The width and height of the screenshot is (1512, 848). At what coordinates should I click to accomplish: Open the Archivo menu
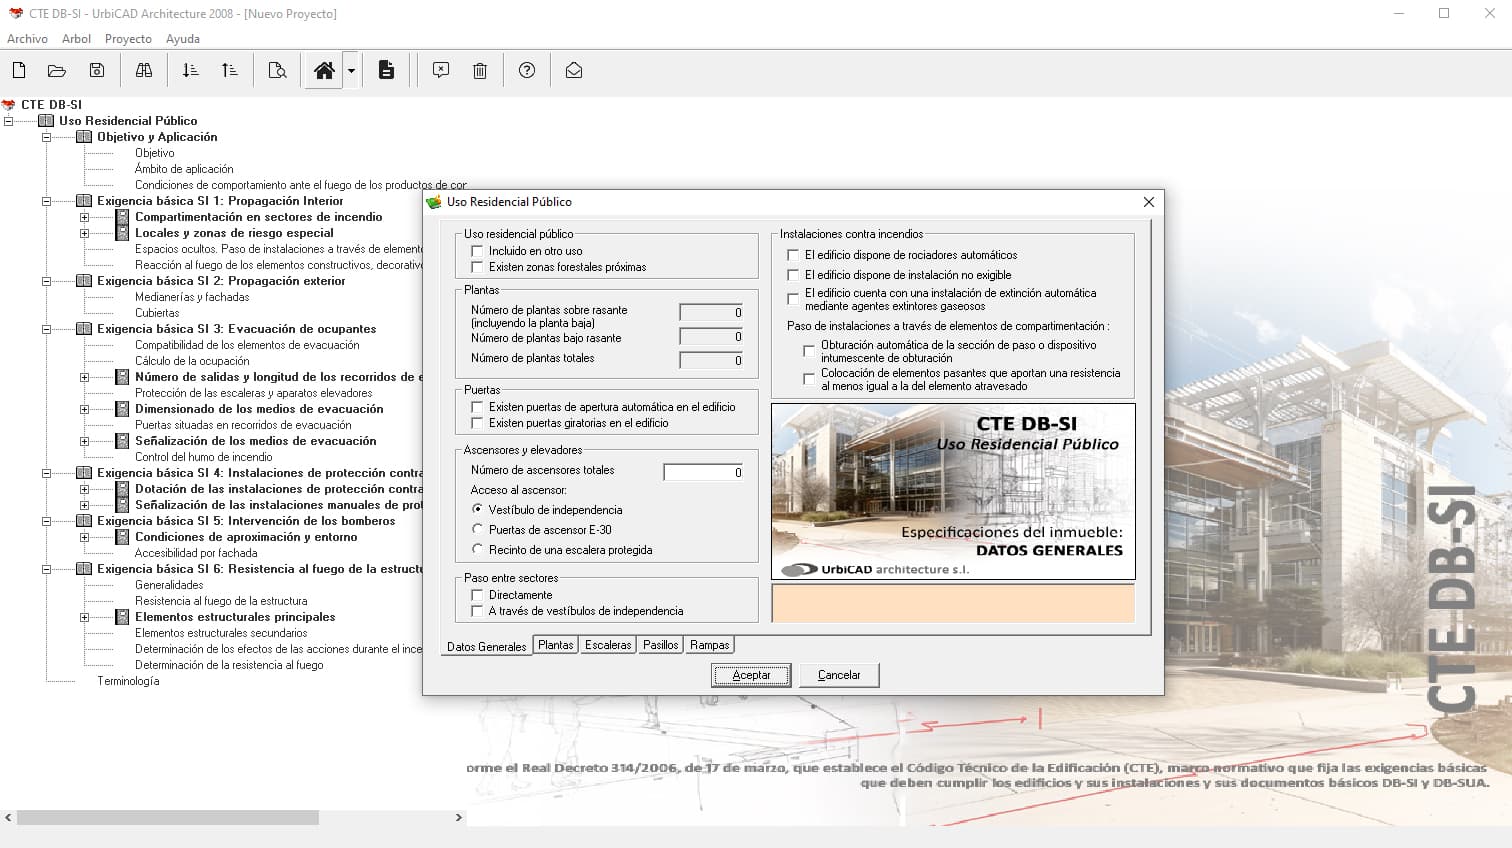[x=27, y=39]
